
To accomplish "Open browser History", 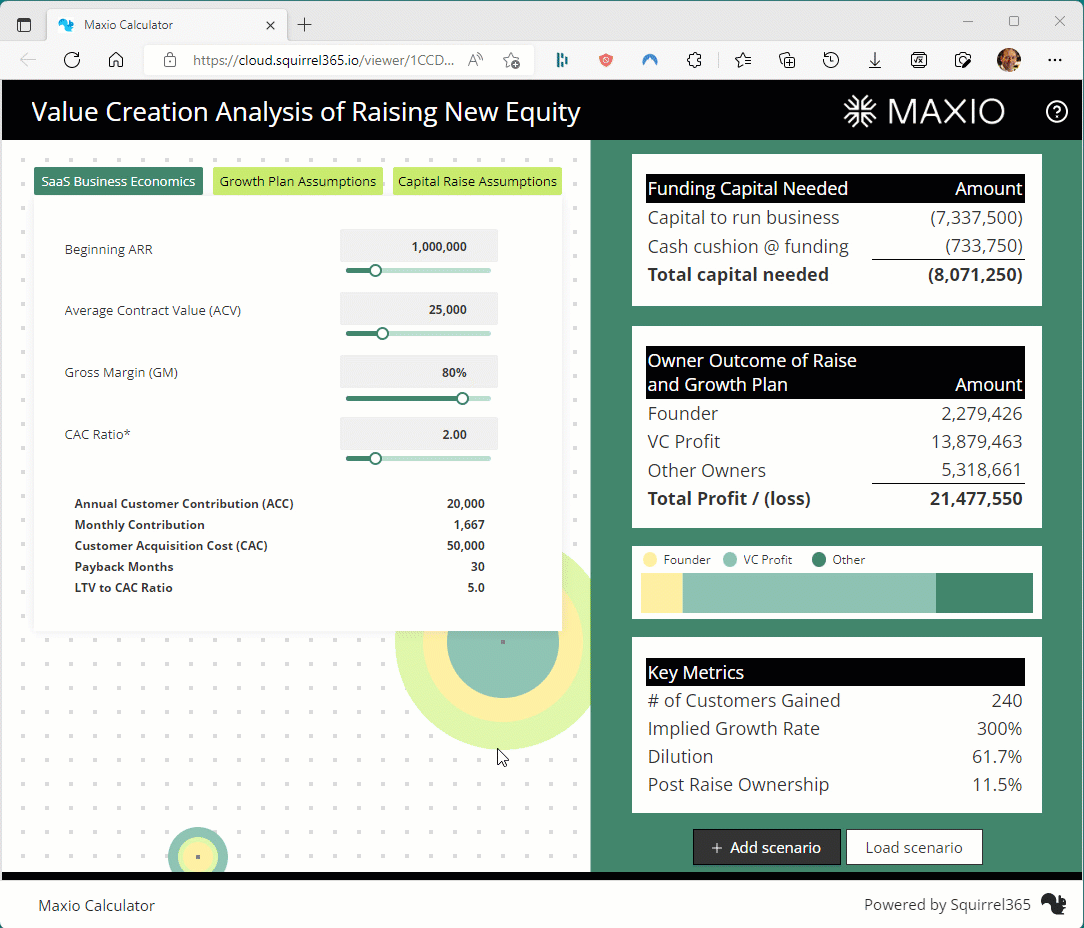I will point(830,60).
